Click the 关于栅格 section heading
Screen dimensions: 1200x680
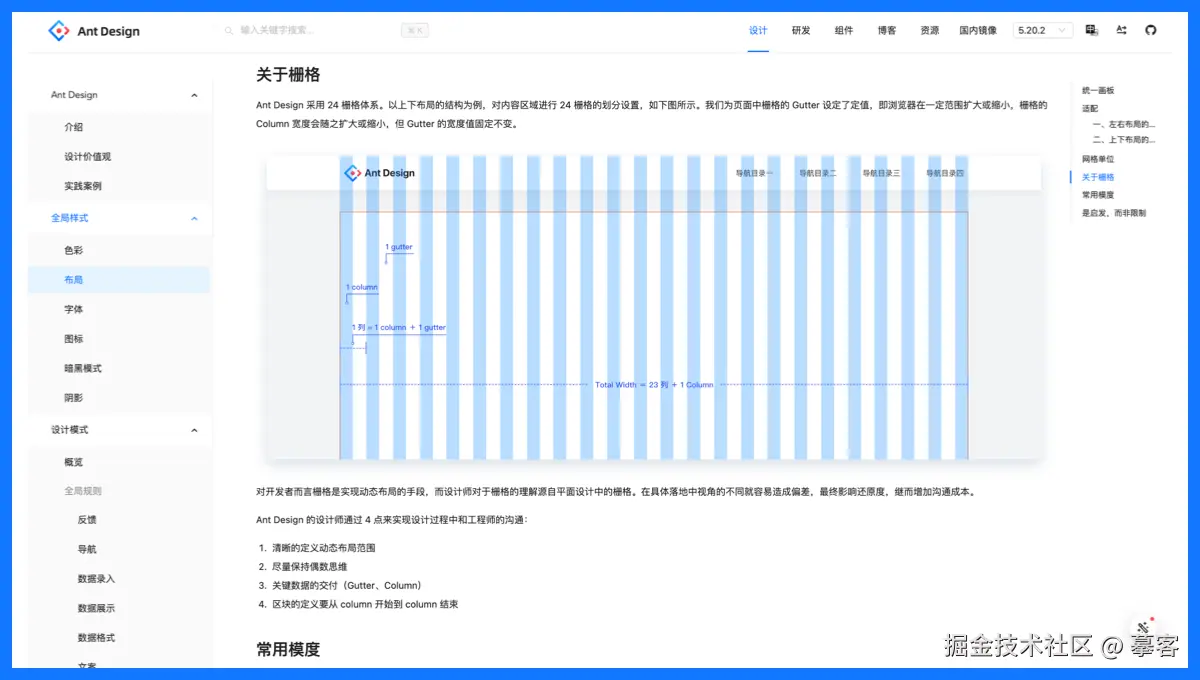point(288,75)
